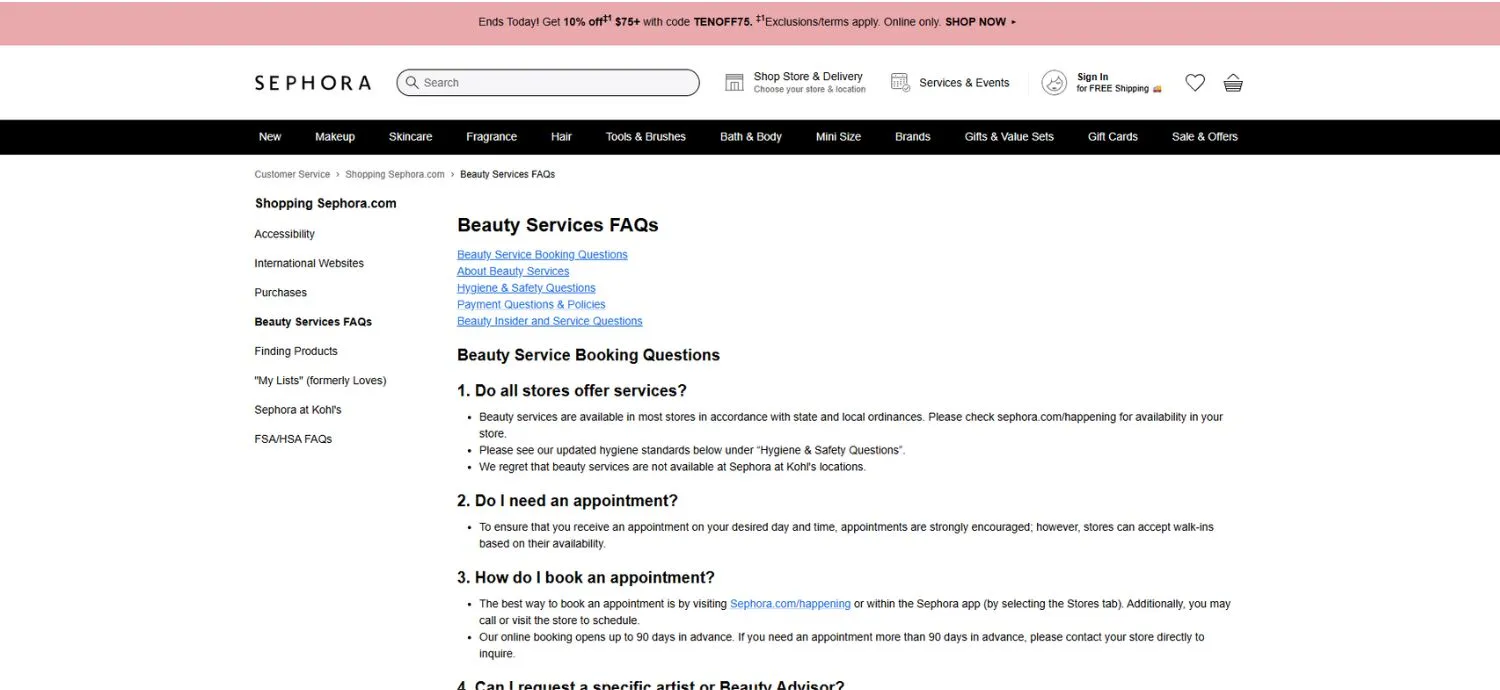
Task: Jump to About Beauty Services link
Action: (x=513, y=271)
